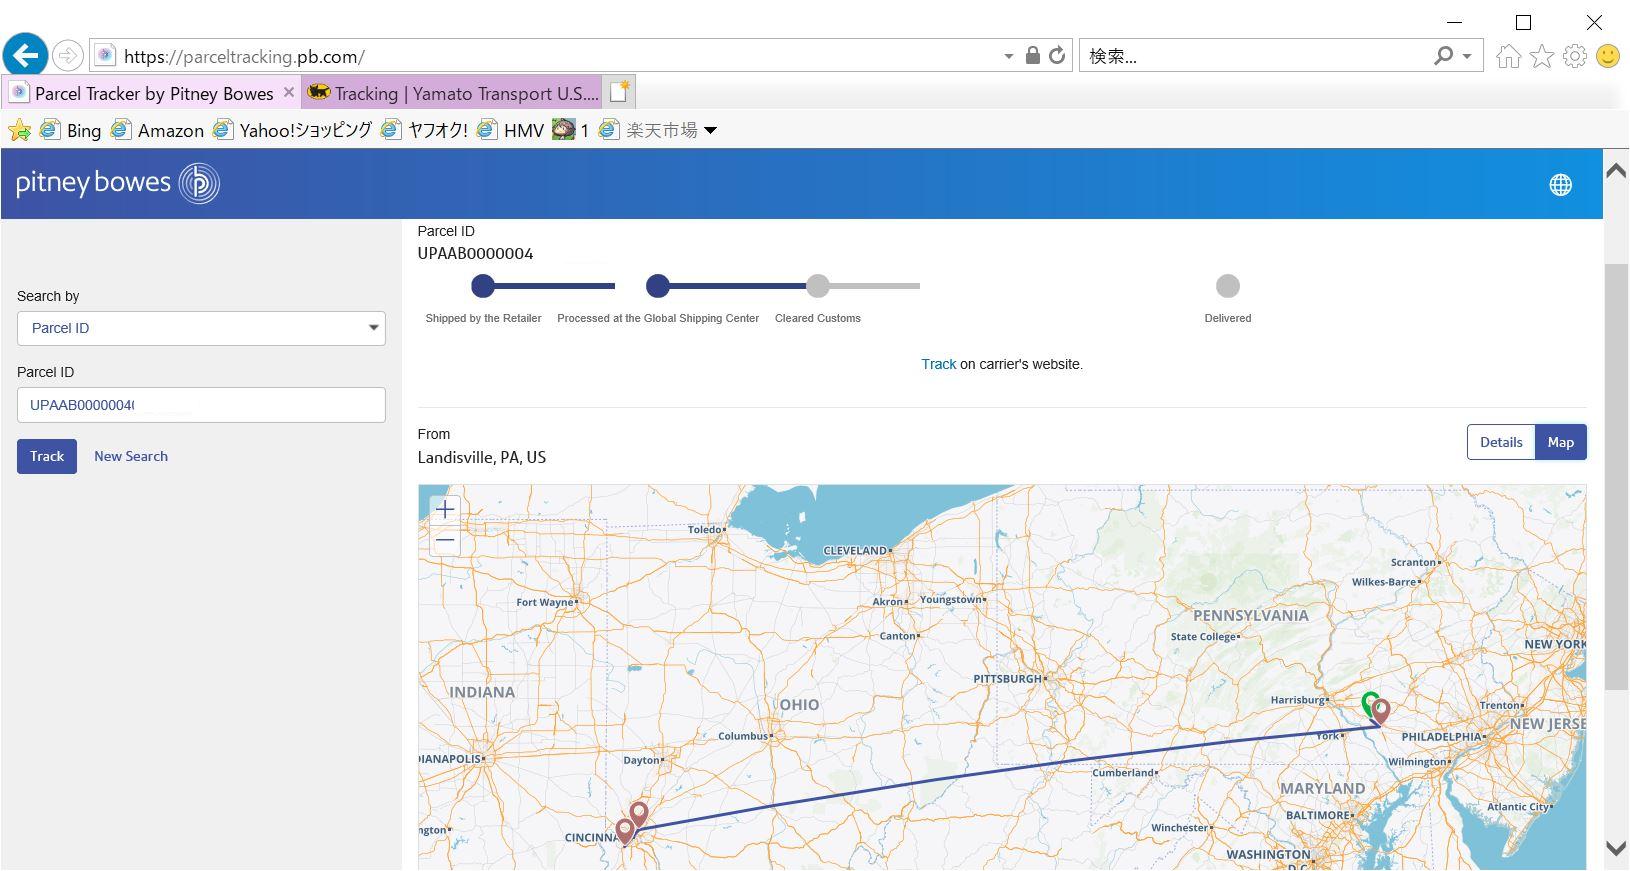Click the search magnifier icon
This screenshot has height=871, width=1630.
click(x=1443, y=56)
